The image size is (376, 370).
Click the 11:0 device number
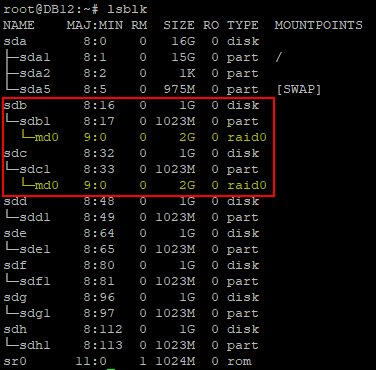point(91,361)
